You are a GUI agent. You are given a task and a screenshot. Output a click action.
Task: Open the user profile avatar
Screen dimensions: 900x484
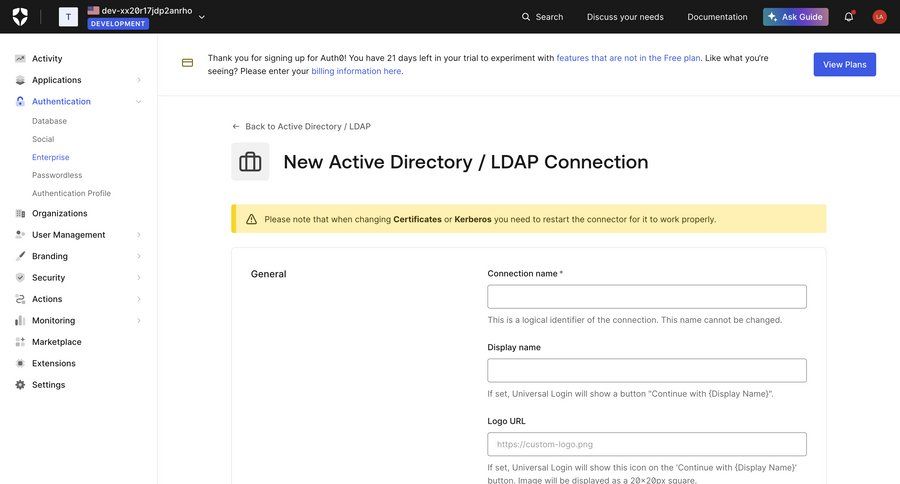click(x=879, y=17)
